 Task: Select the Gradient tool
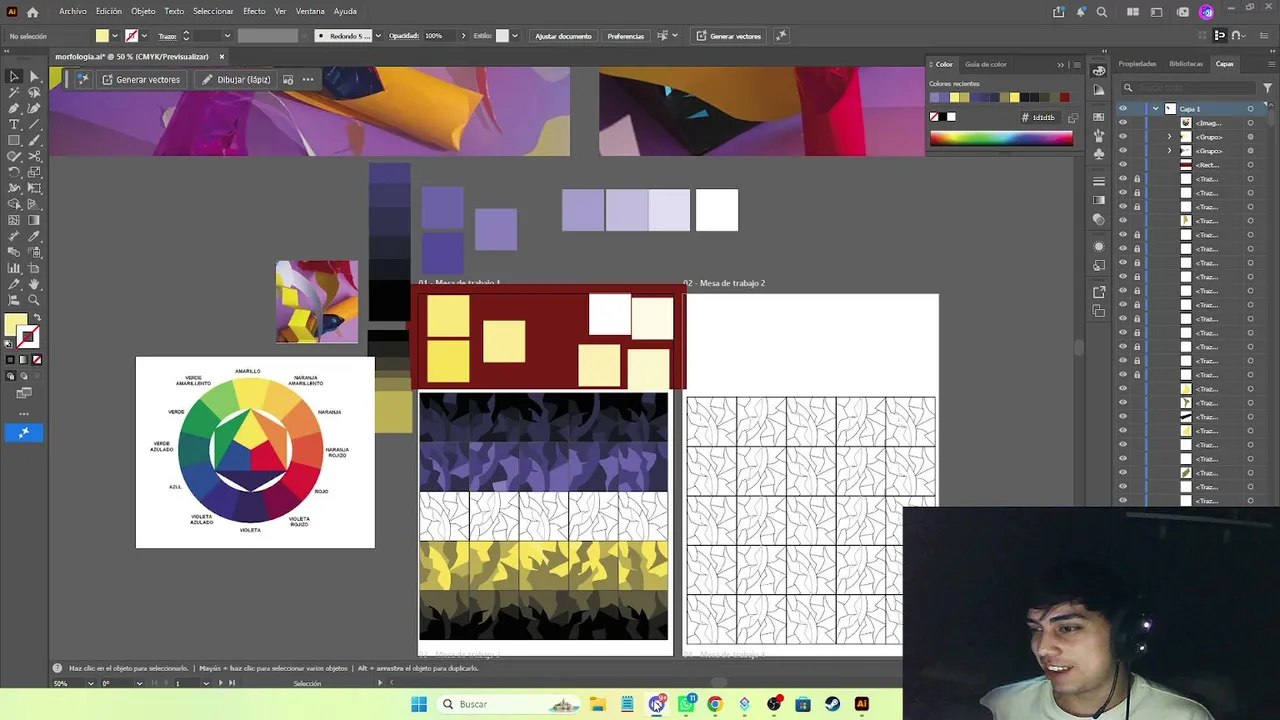(x=34, y=220)
